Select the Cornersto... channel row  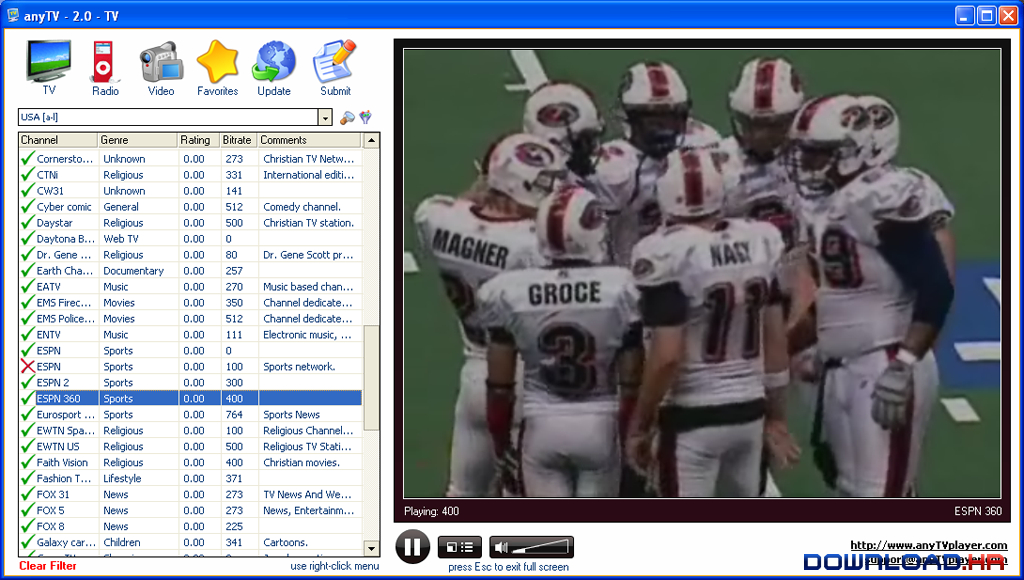click(x=191, y=159)
